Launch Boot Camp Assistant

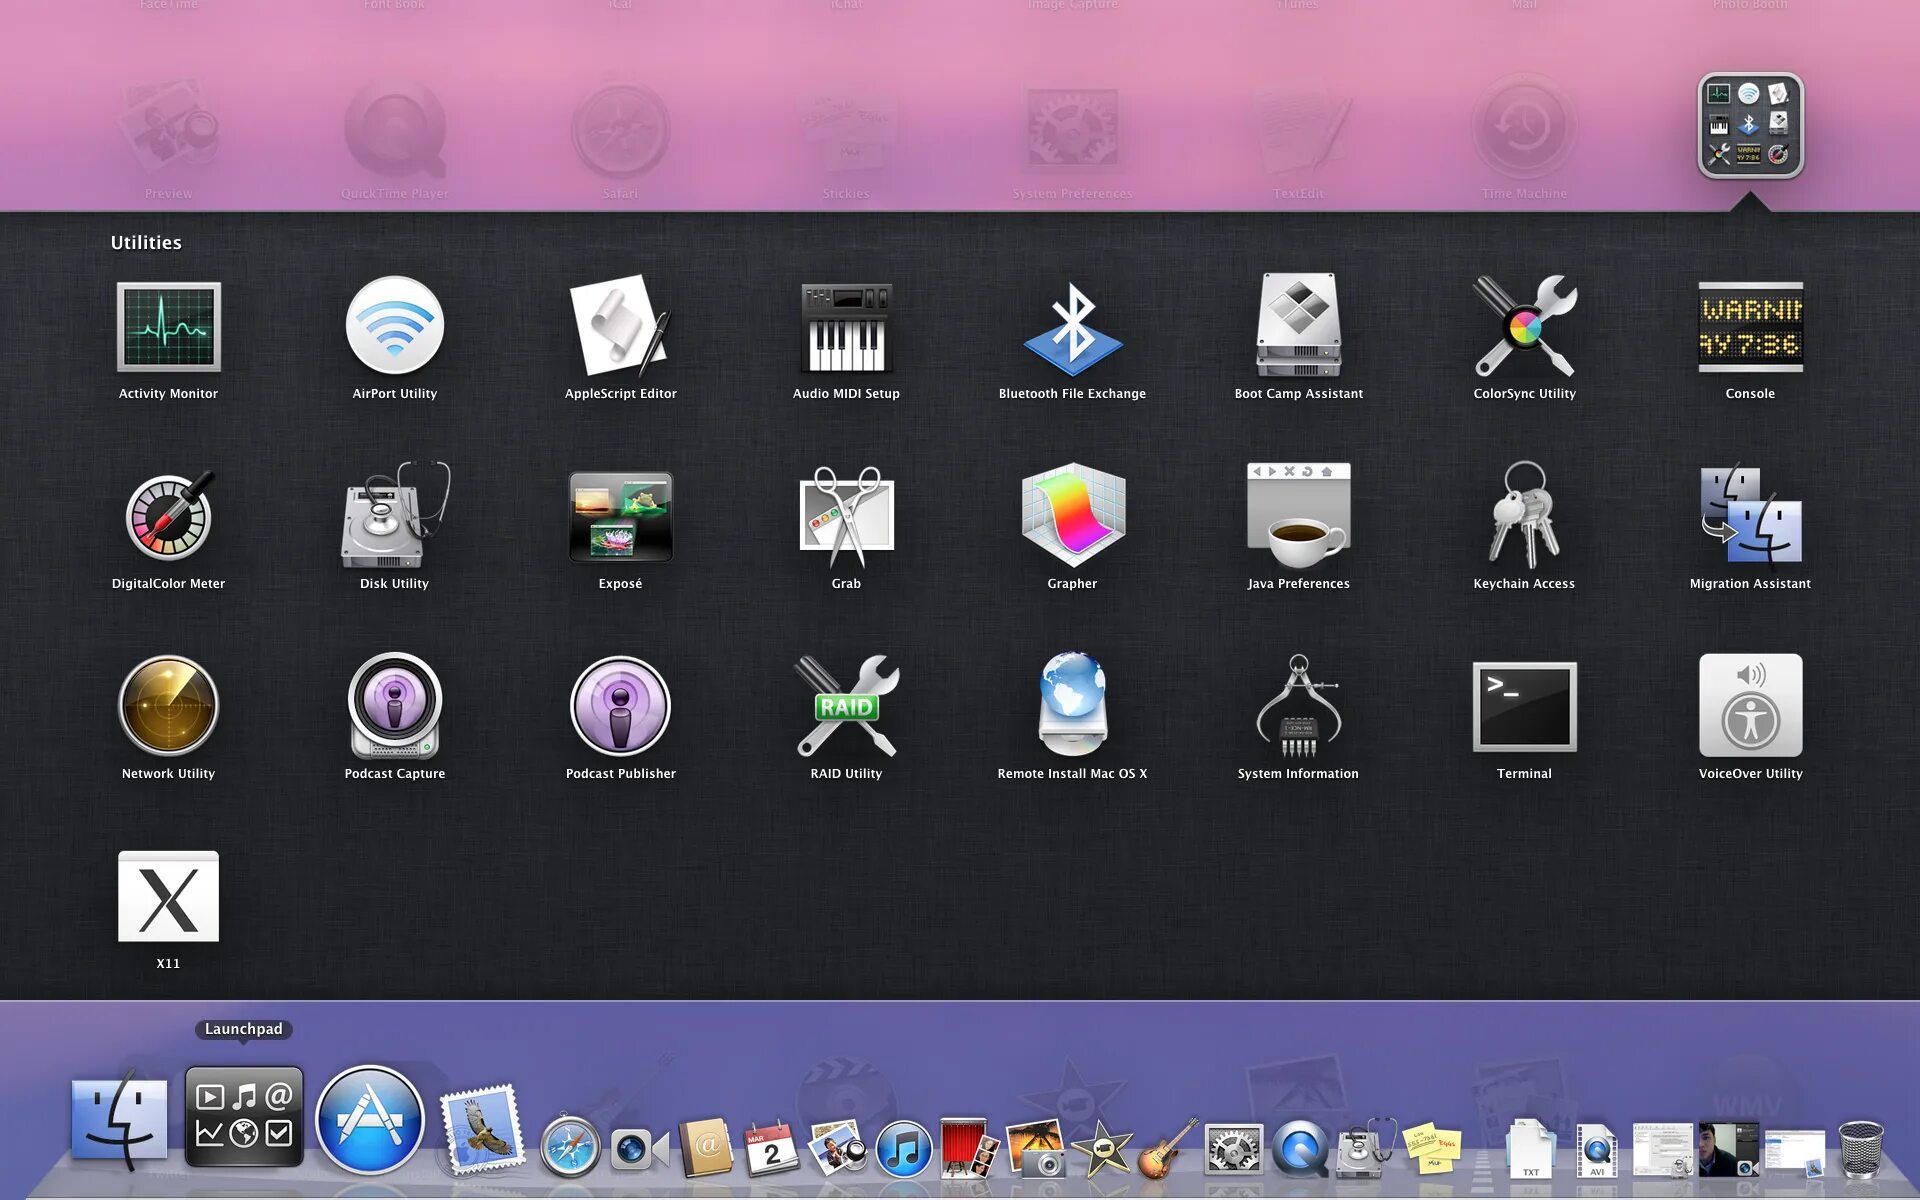[1298, 327]
